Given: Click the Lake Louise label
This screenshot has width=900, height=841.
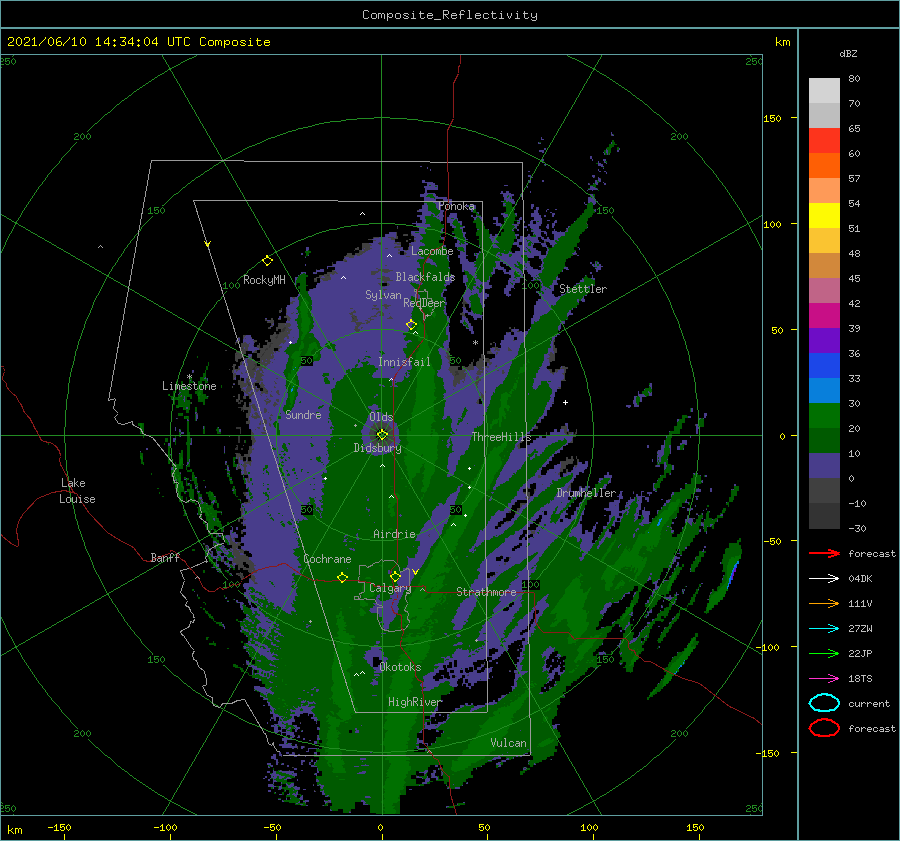Looking at the screenshot, I should [x=77, y=491].
